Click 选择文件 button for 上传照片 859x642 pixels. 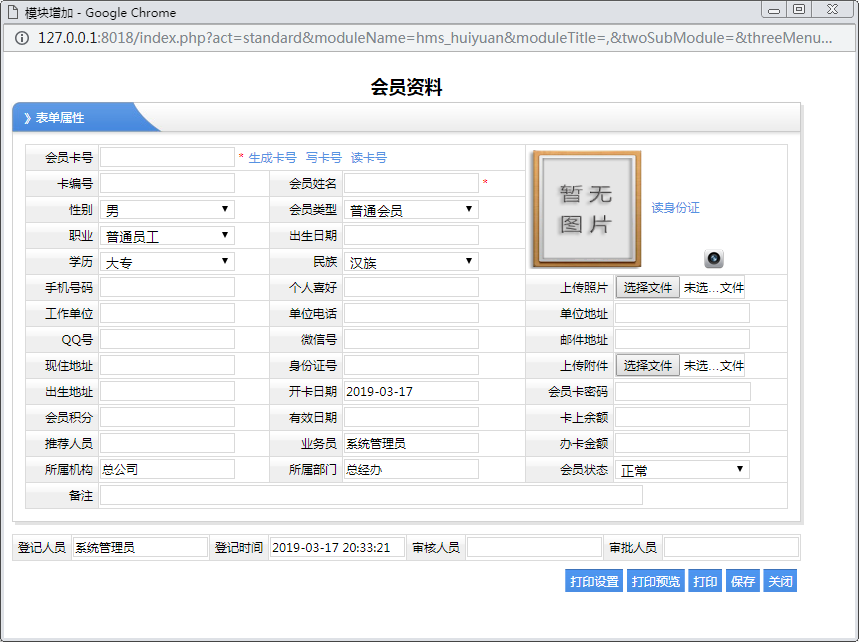tap(647, 288)
